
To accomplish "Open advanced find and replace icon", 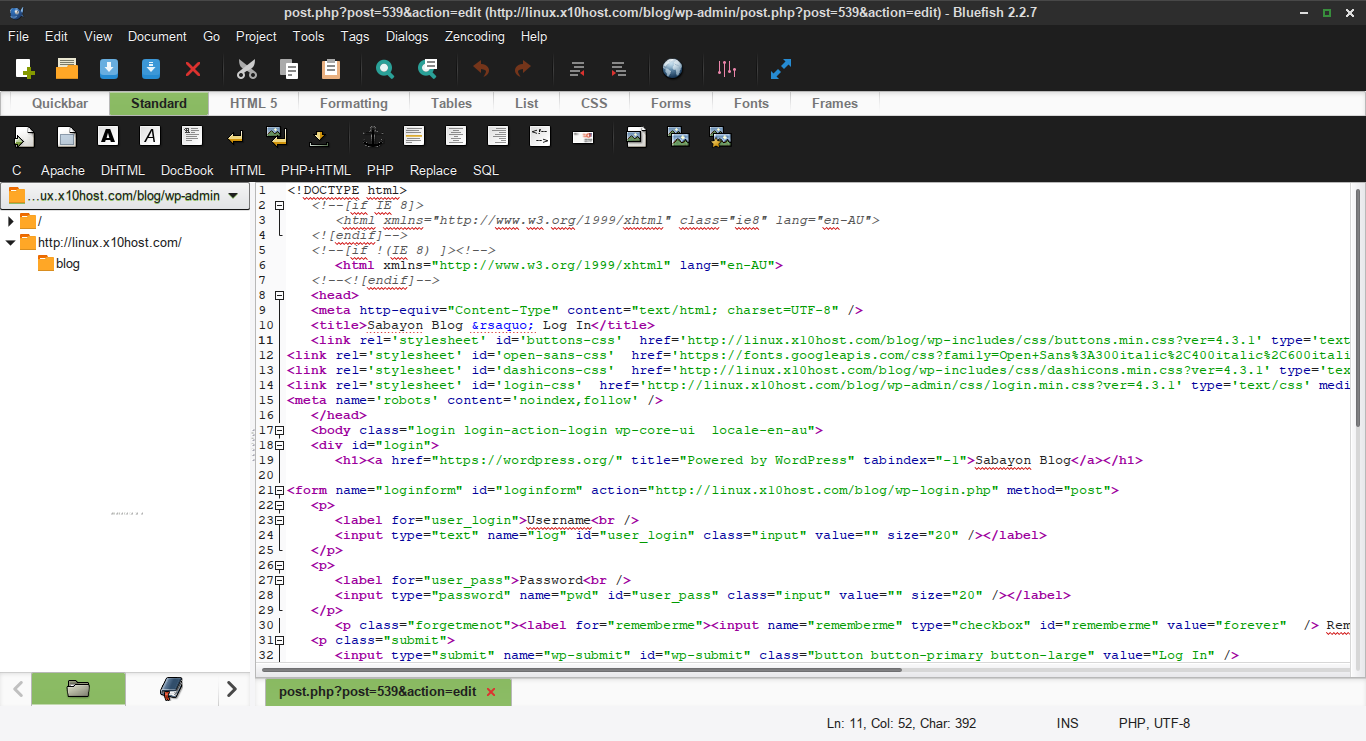I will click(427, 69).
